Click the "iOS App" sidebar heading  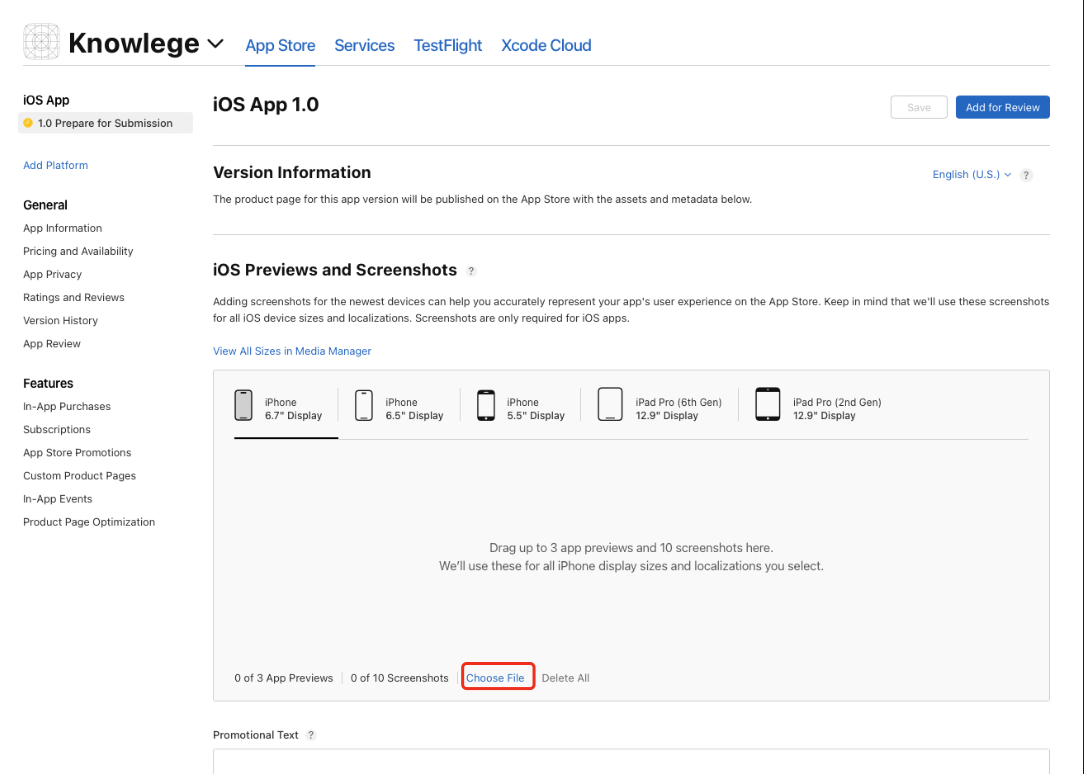(x=46, y=100)
